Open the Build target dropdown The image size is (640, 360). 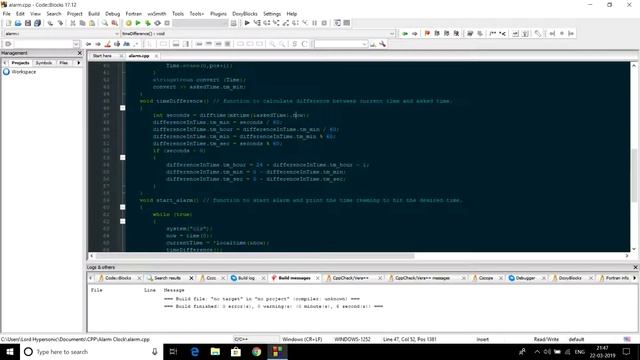pos(200,23)
